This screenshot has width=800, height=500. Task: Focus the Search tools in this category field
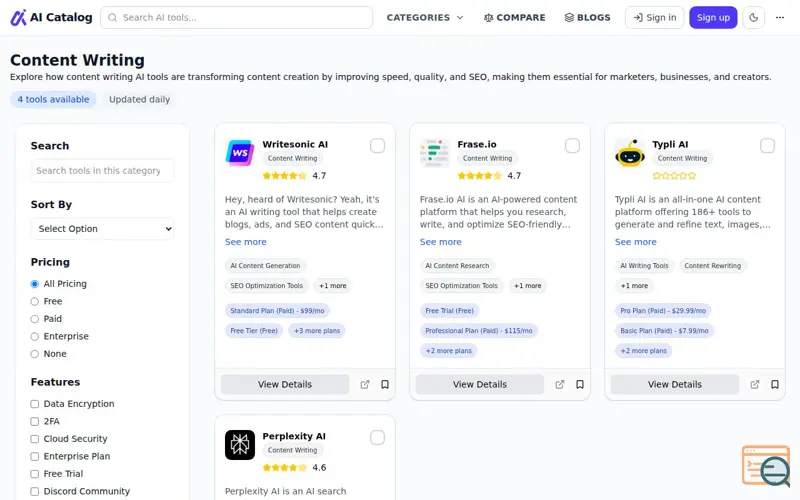tap(102, 170)
